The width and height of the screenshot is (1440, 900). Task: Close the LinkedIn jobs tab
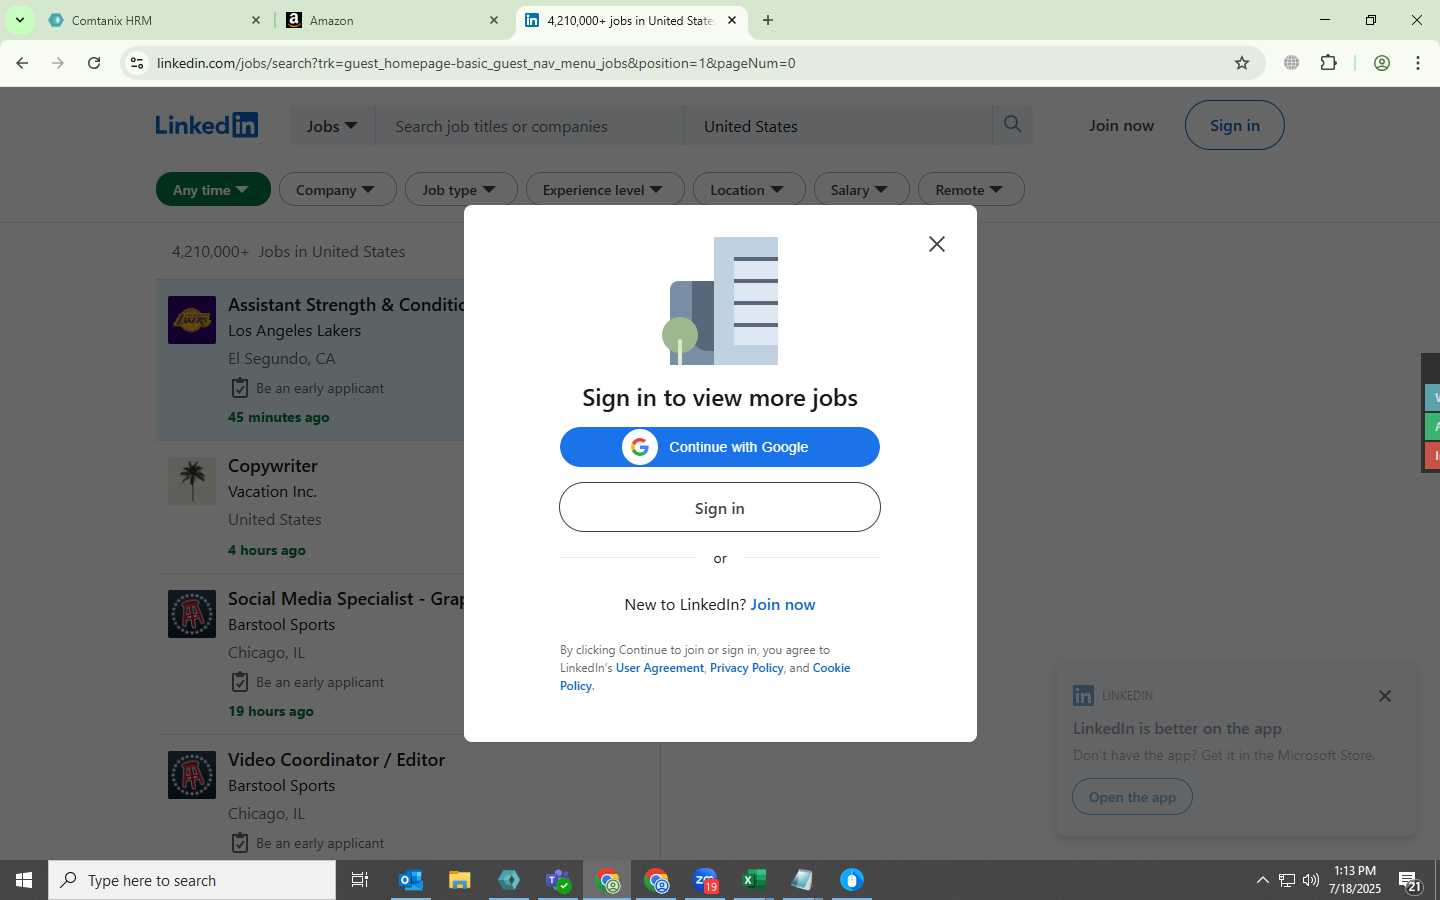(x=732, y=20)
